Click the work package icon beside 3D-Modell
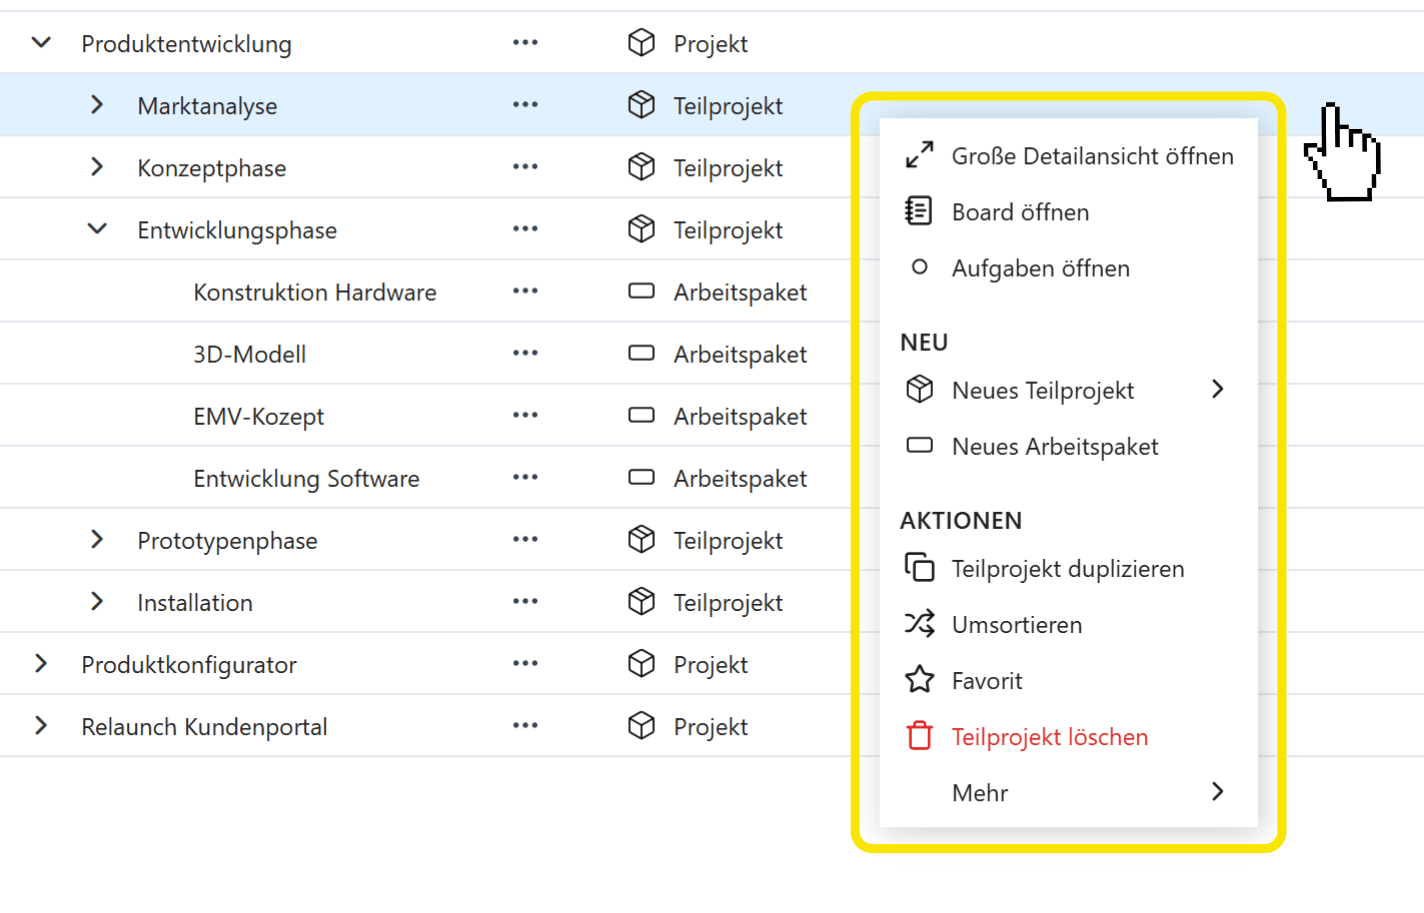 [641, 354]
